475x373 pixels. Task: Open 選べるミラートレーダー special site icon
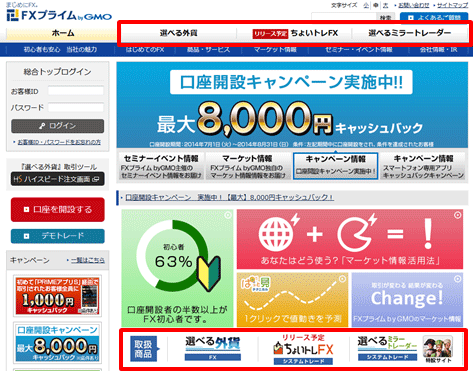click(x=438, y=349)
